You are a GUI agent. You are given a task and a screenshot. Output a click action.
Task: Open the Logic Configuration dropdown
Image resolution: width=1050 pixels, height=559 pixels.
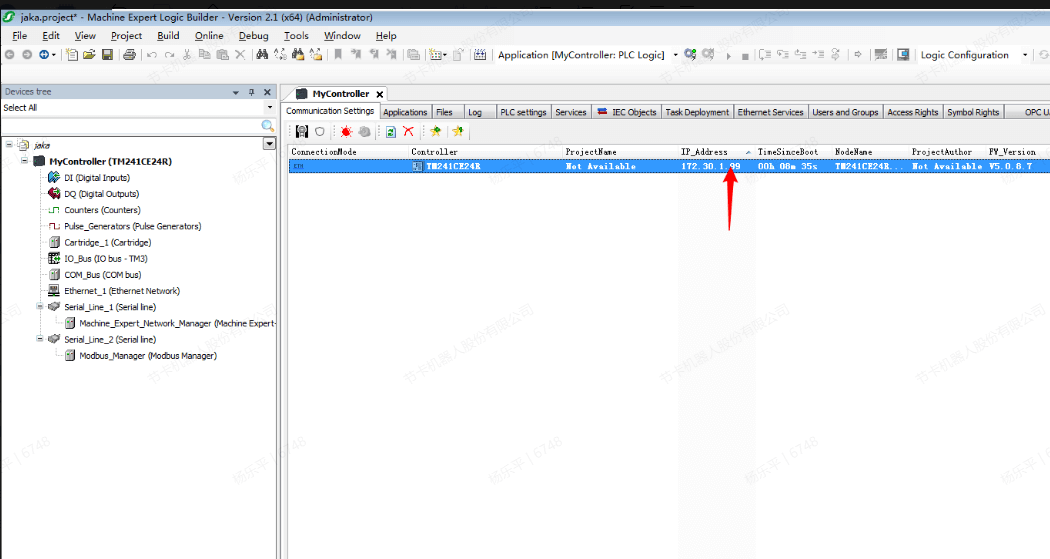(x=1025, y=55)
